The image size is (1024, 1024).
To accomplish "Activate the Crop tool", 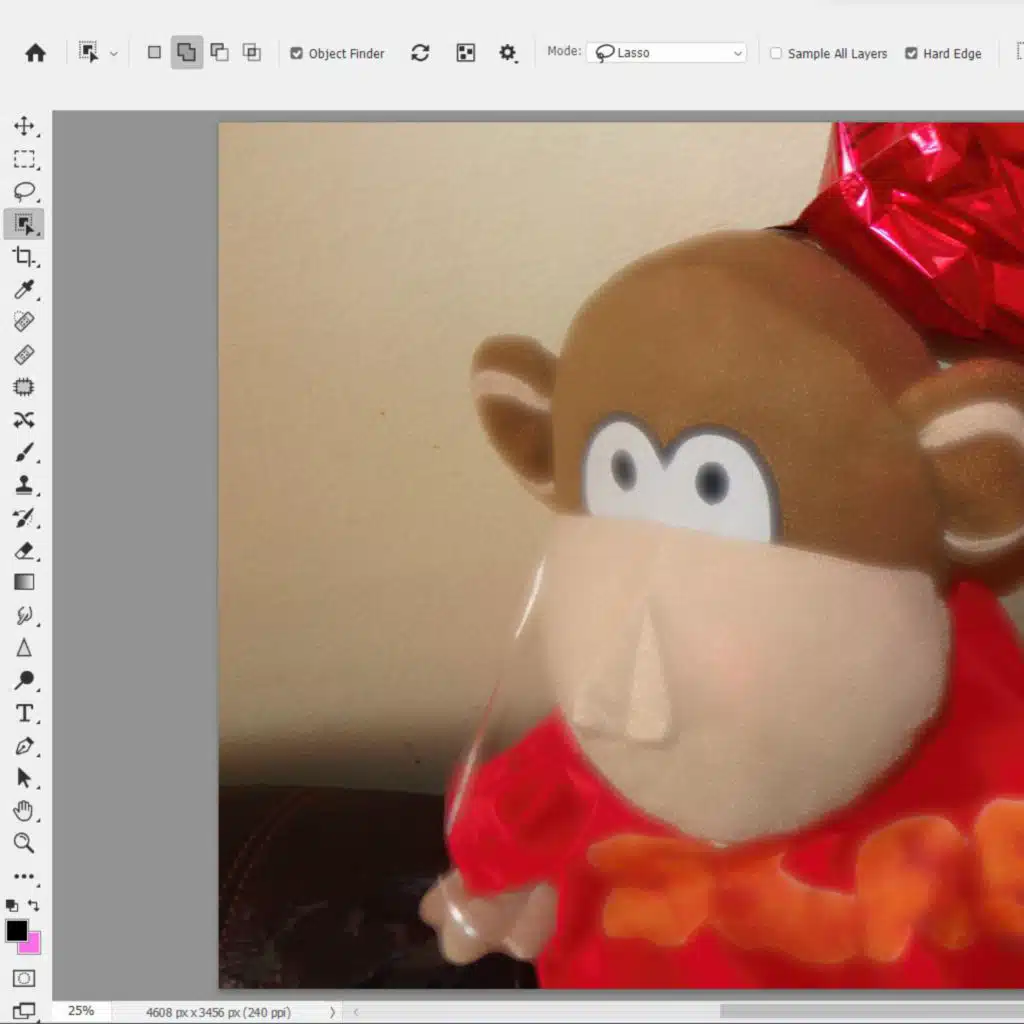I will tap(24, 257).
